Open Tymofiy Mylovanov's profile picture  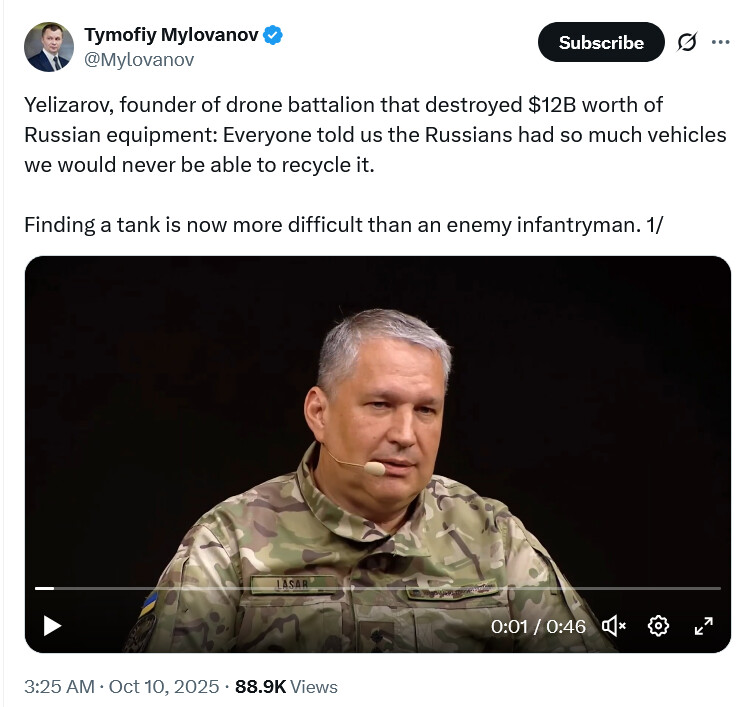pos(49,46)
